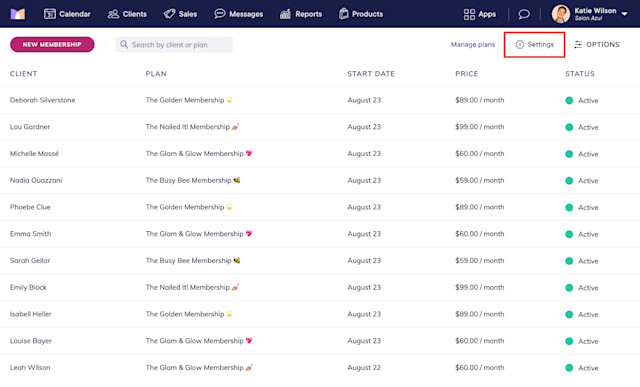Screen dimensions: 640x387
Task: Select client Sarah Gellar
Action: click(x=30, y=260)
